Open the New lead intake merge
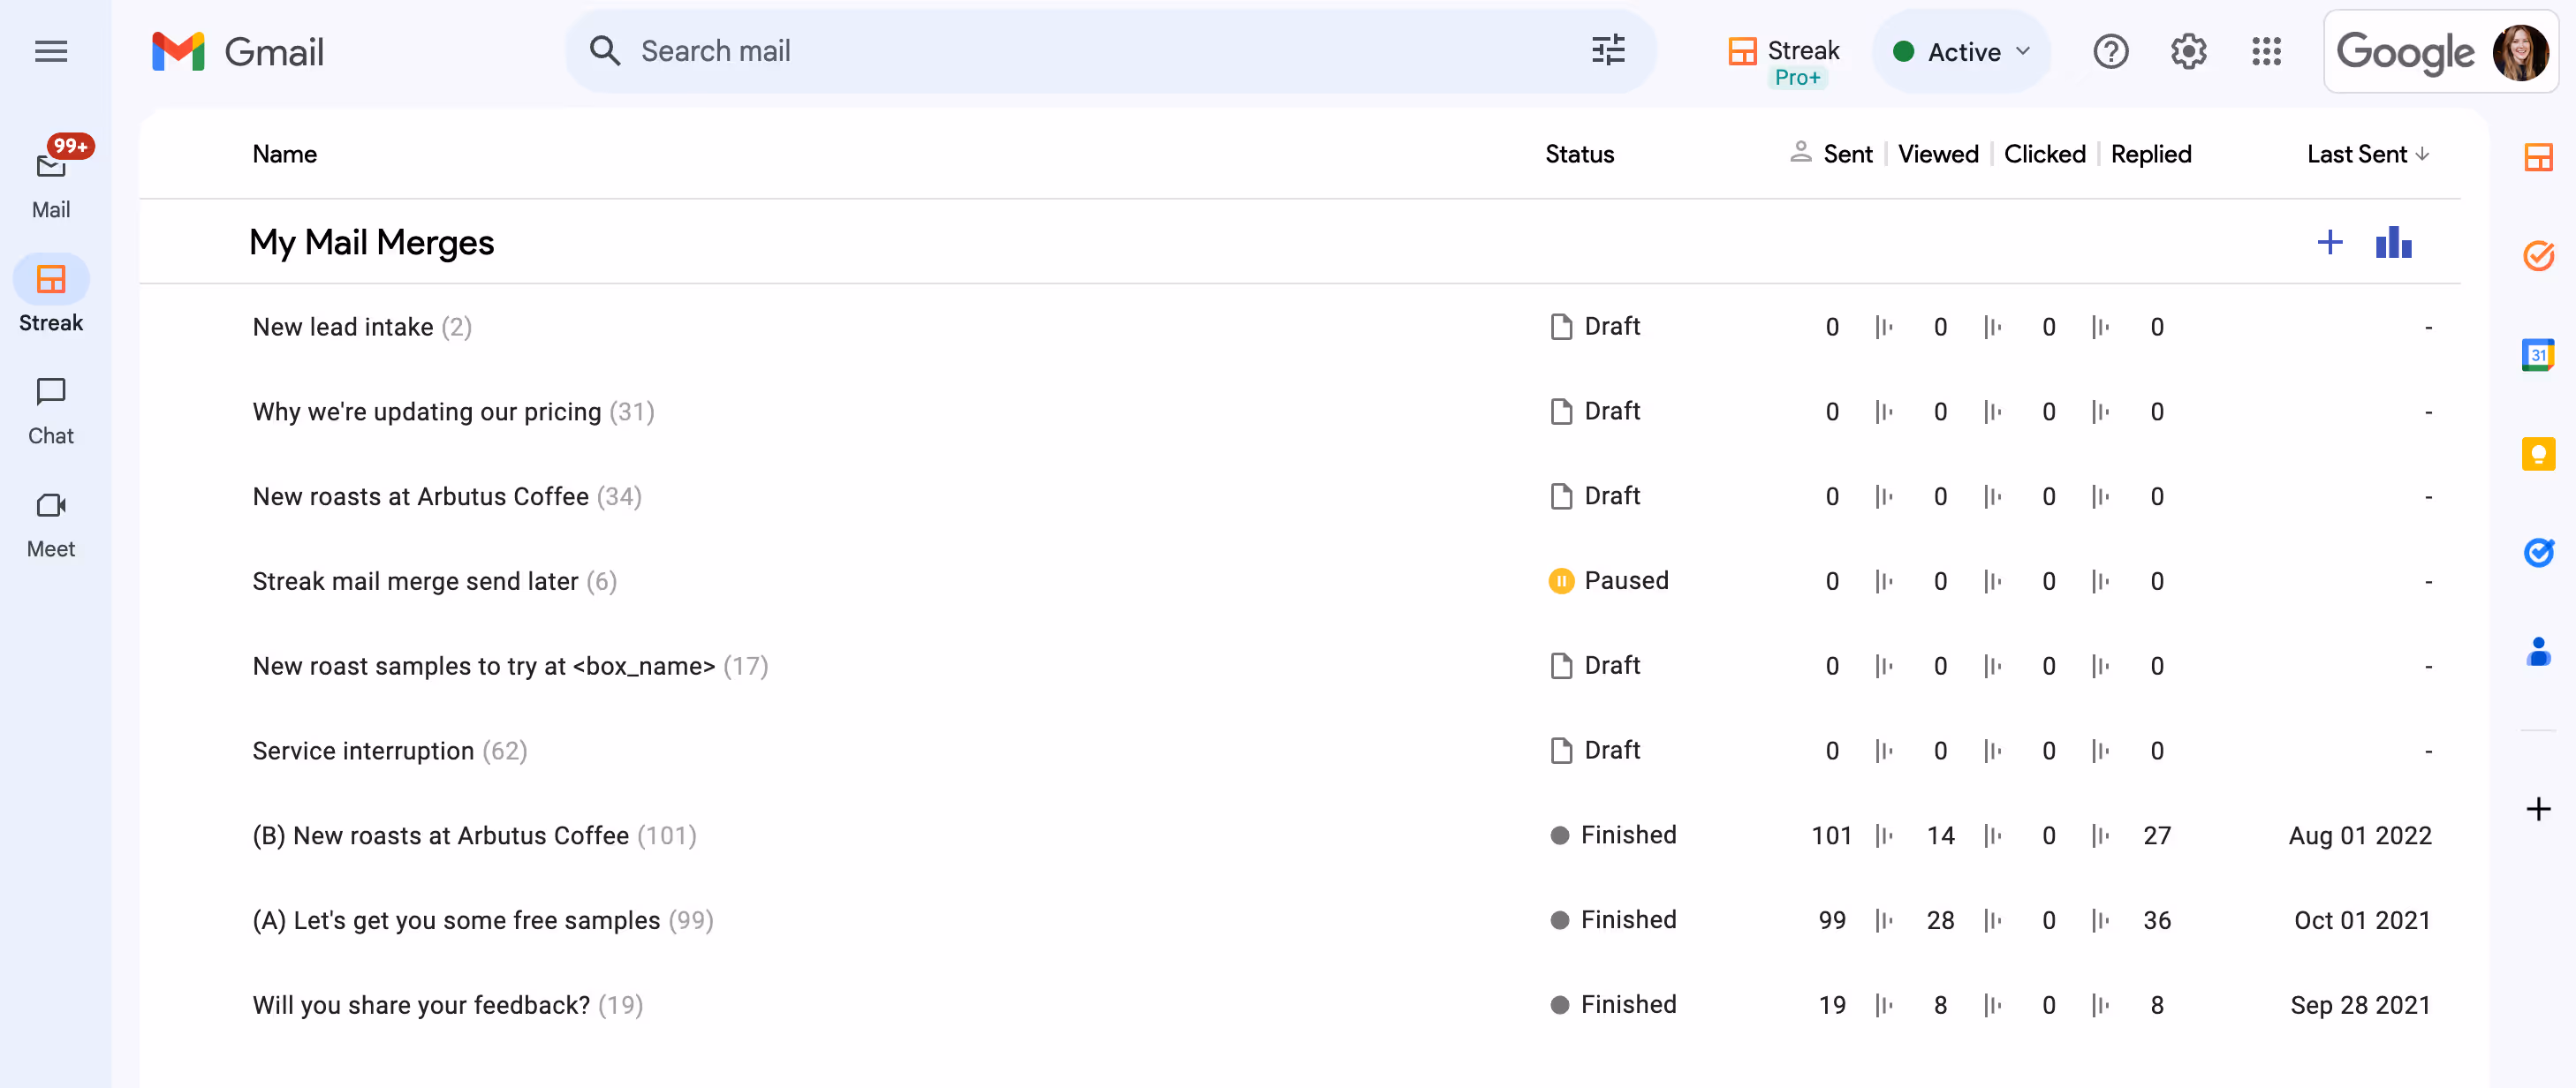The height and width of the screenshot is (1088, 2576). tap(342, 327)
